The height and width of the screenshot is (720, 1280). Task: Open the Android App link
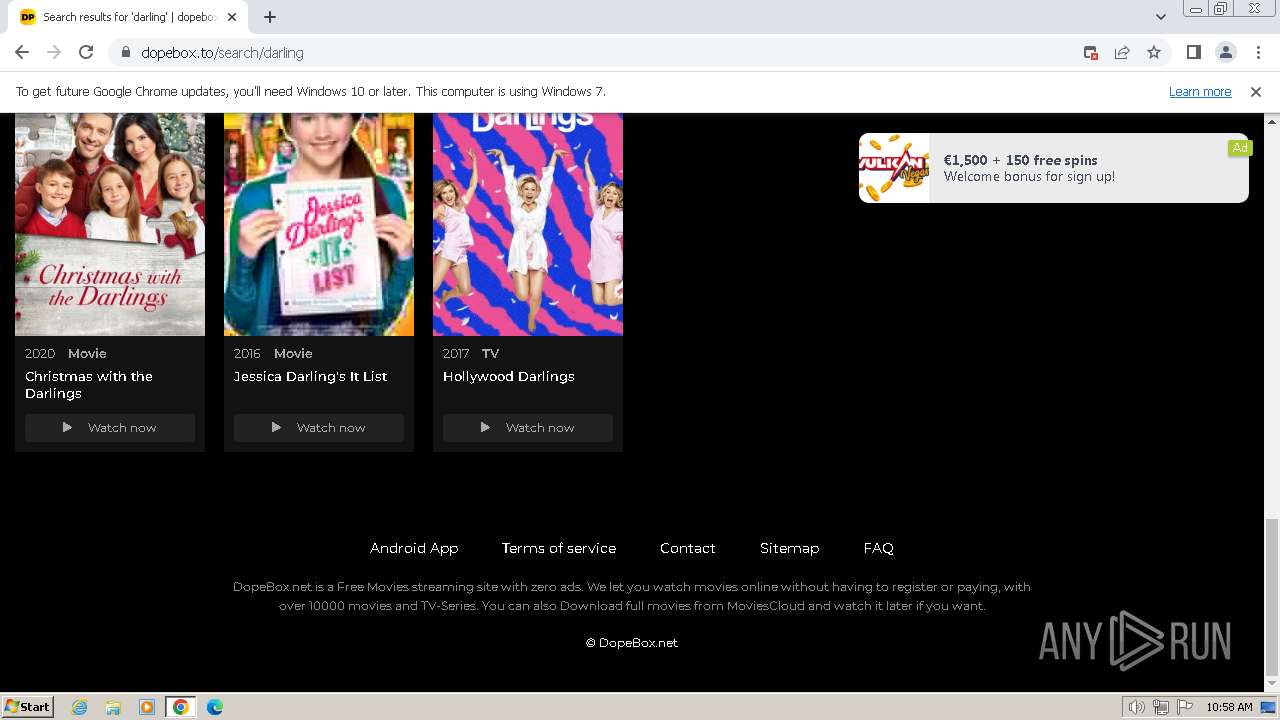[x=414, y=548]
